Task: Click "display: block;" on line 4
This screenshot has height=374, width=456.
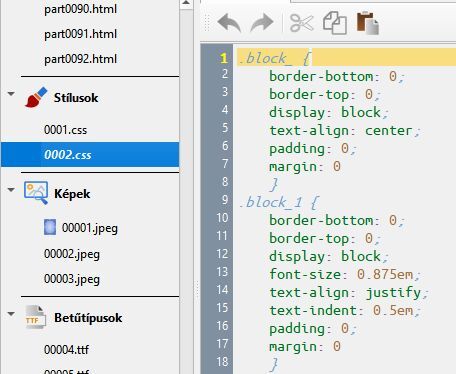Action: [329, 113]
